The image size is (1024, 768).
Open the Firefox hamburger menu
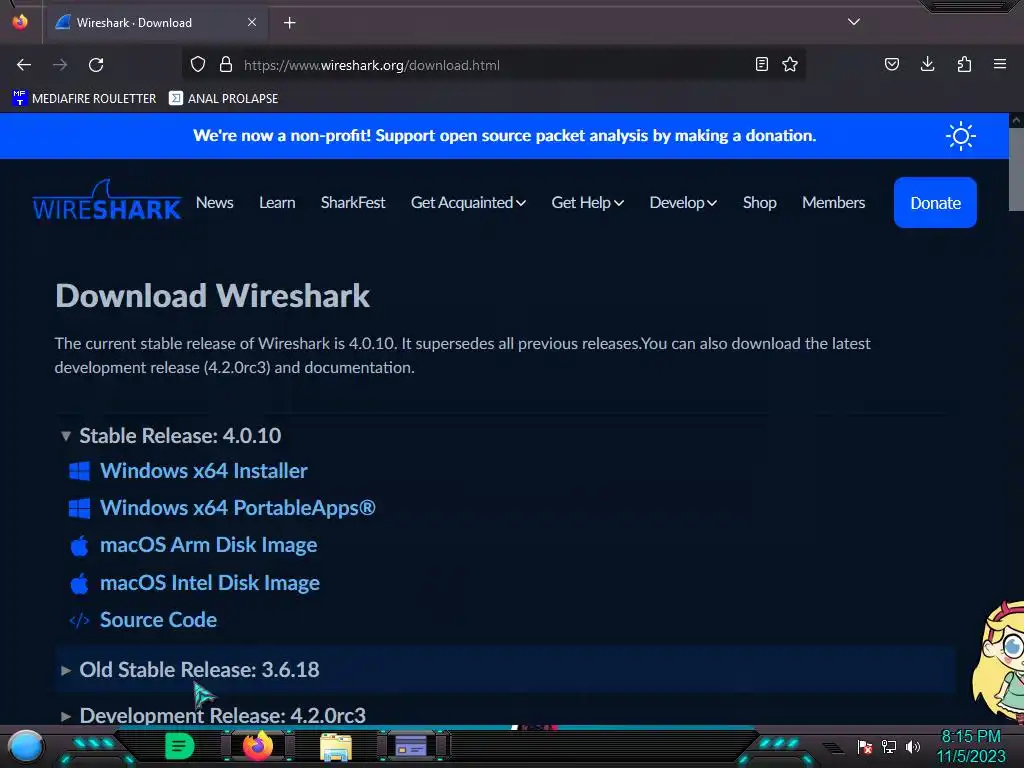(1000, 64)
